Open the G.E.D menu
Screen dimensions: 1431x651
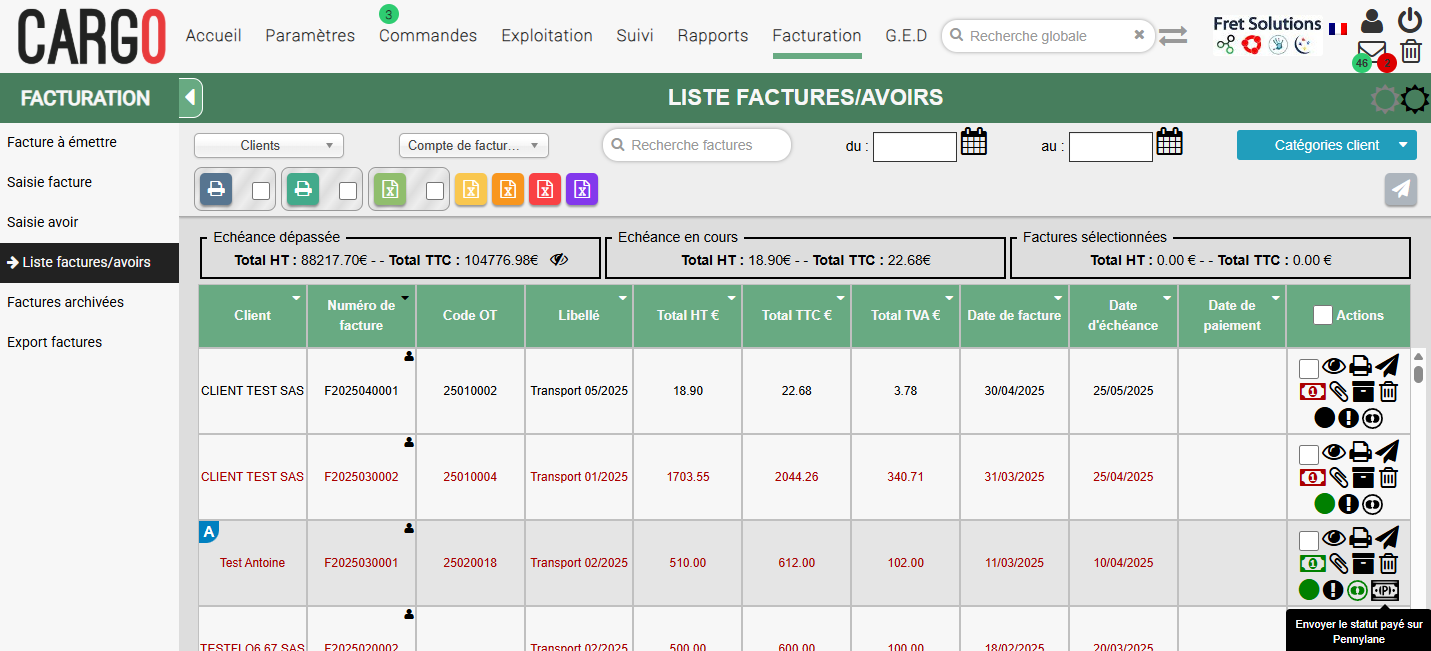pyautogui.click(x=906, y=35)
